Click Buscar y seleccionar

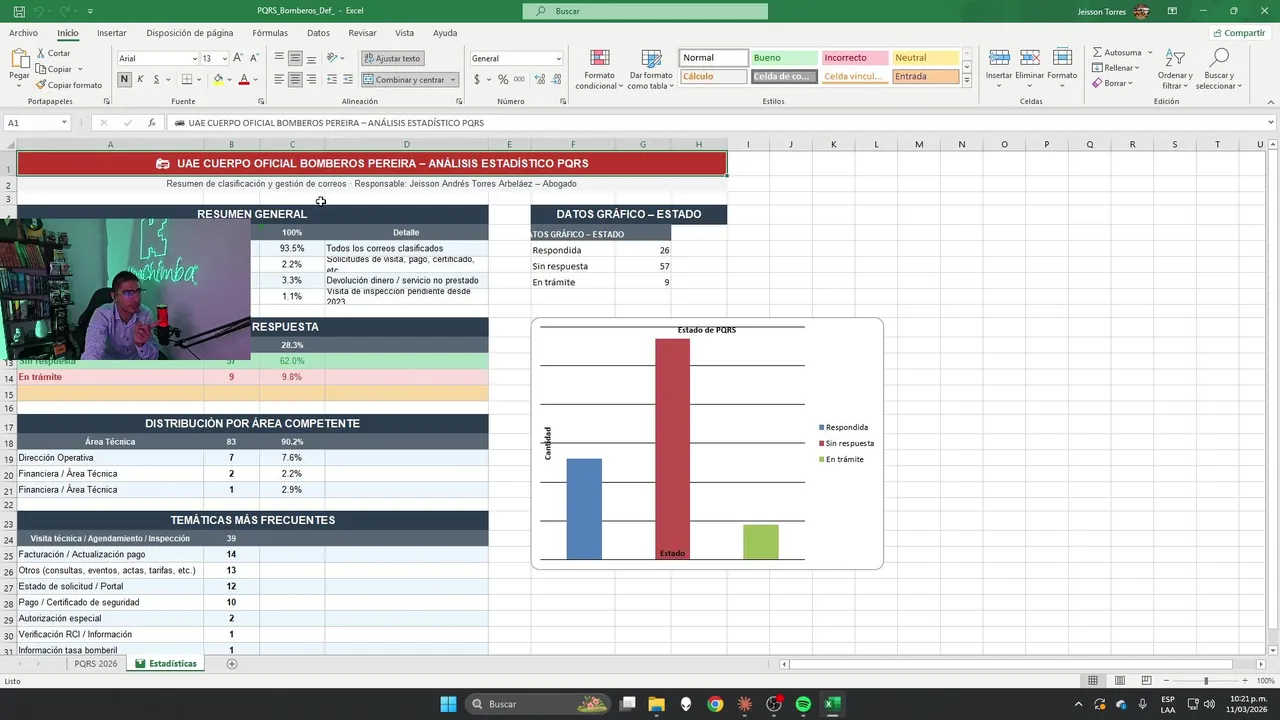coord(1219,70)
